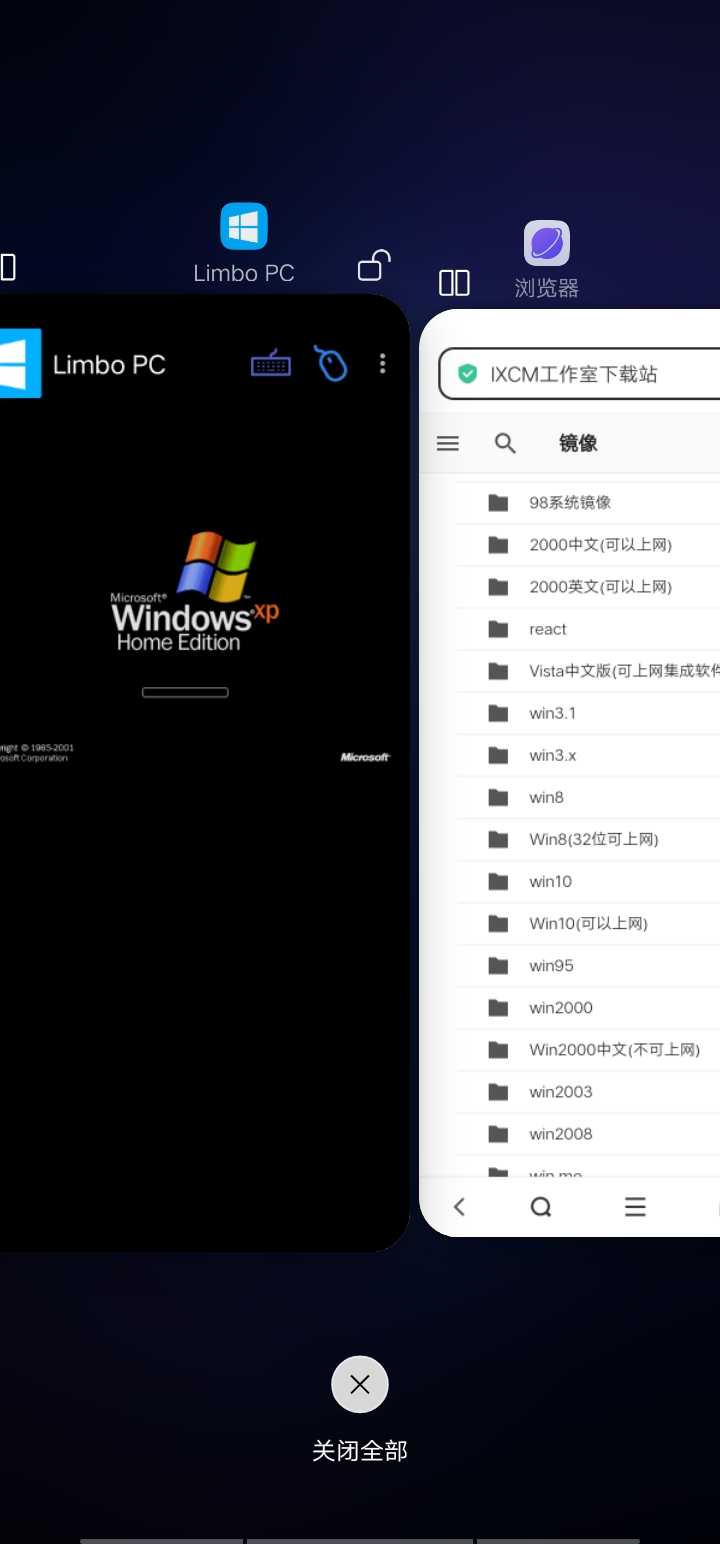Toggle the lock icon for Limbo PC

pyautogui.click(x=373, y=265)
